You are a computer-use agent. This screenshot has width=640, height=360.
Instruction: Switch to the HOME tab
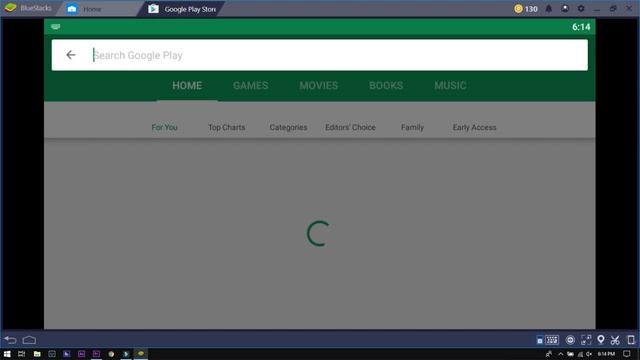point(187,86)
